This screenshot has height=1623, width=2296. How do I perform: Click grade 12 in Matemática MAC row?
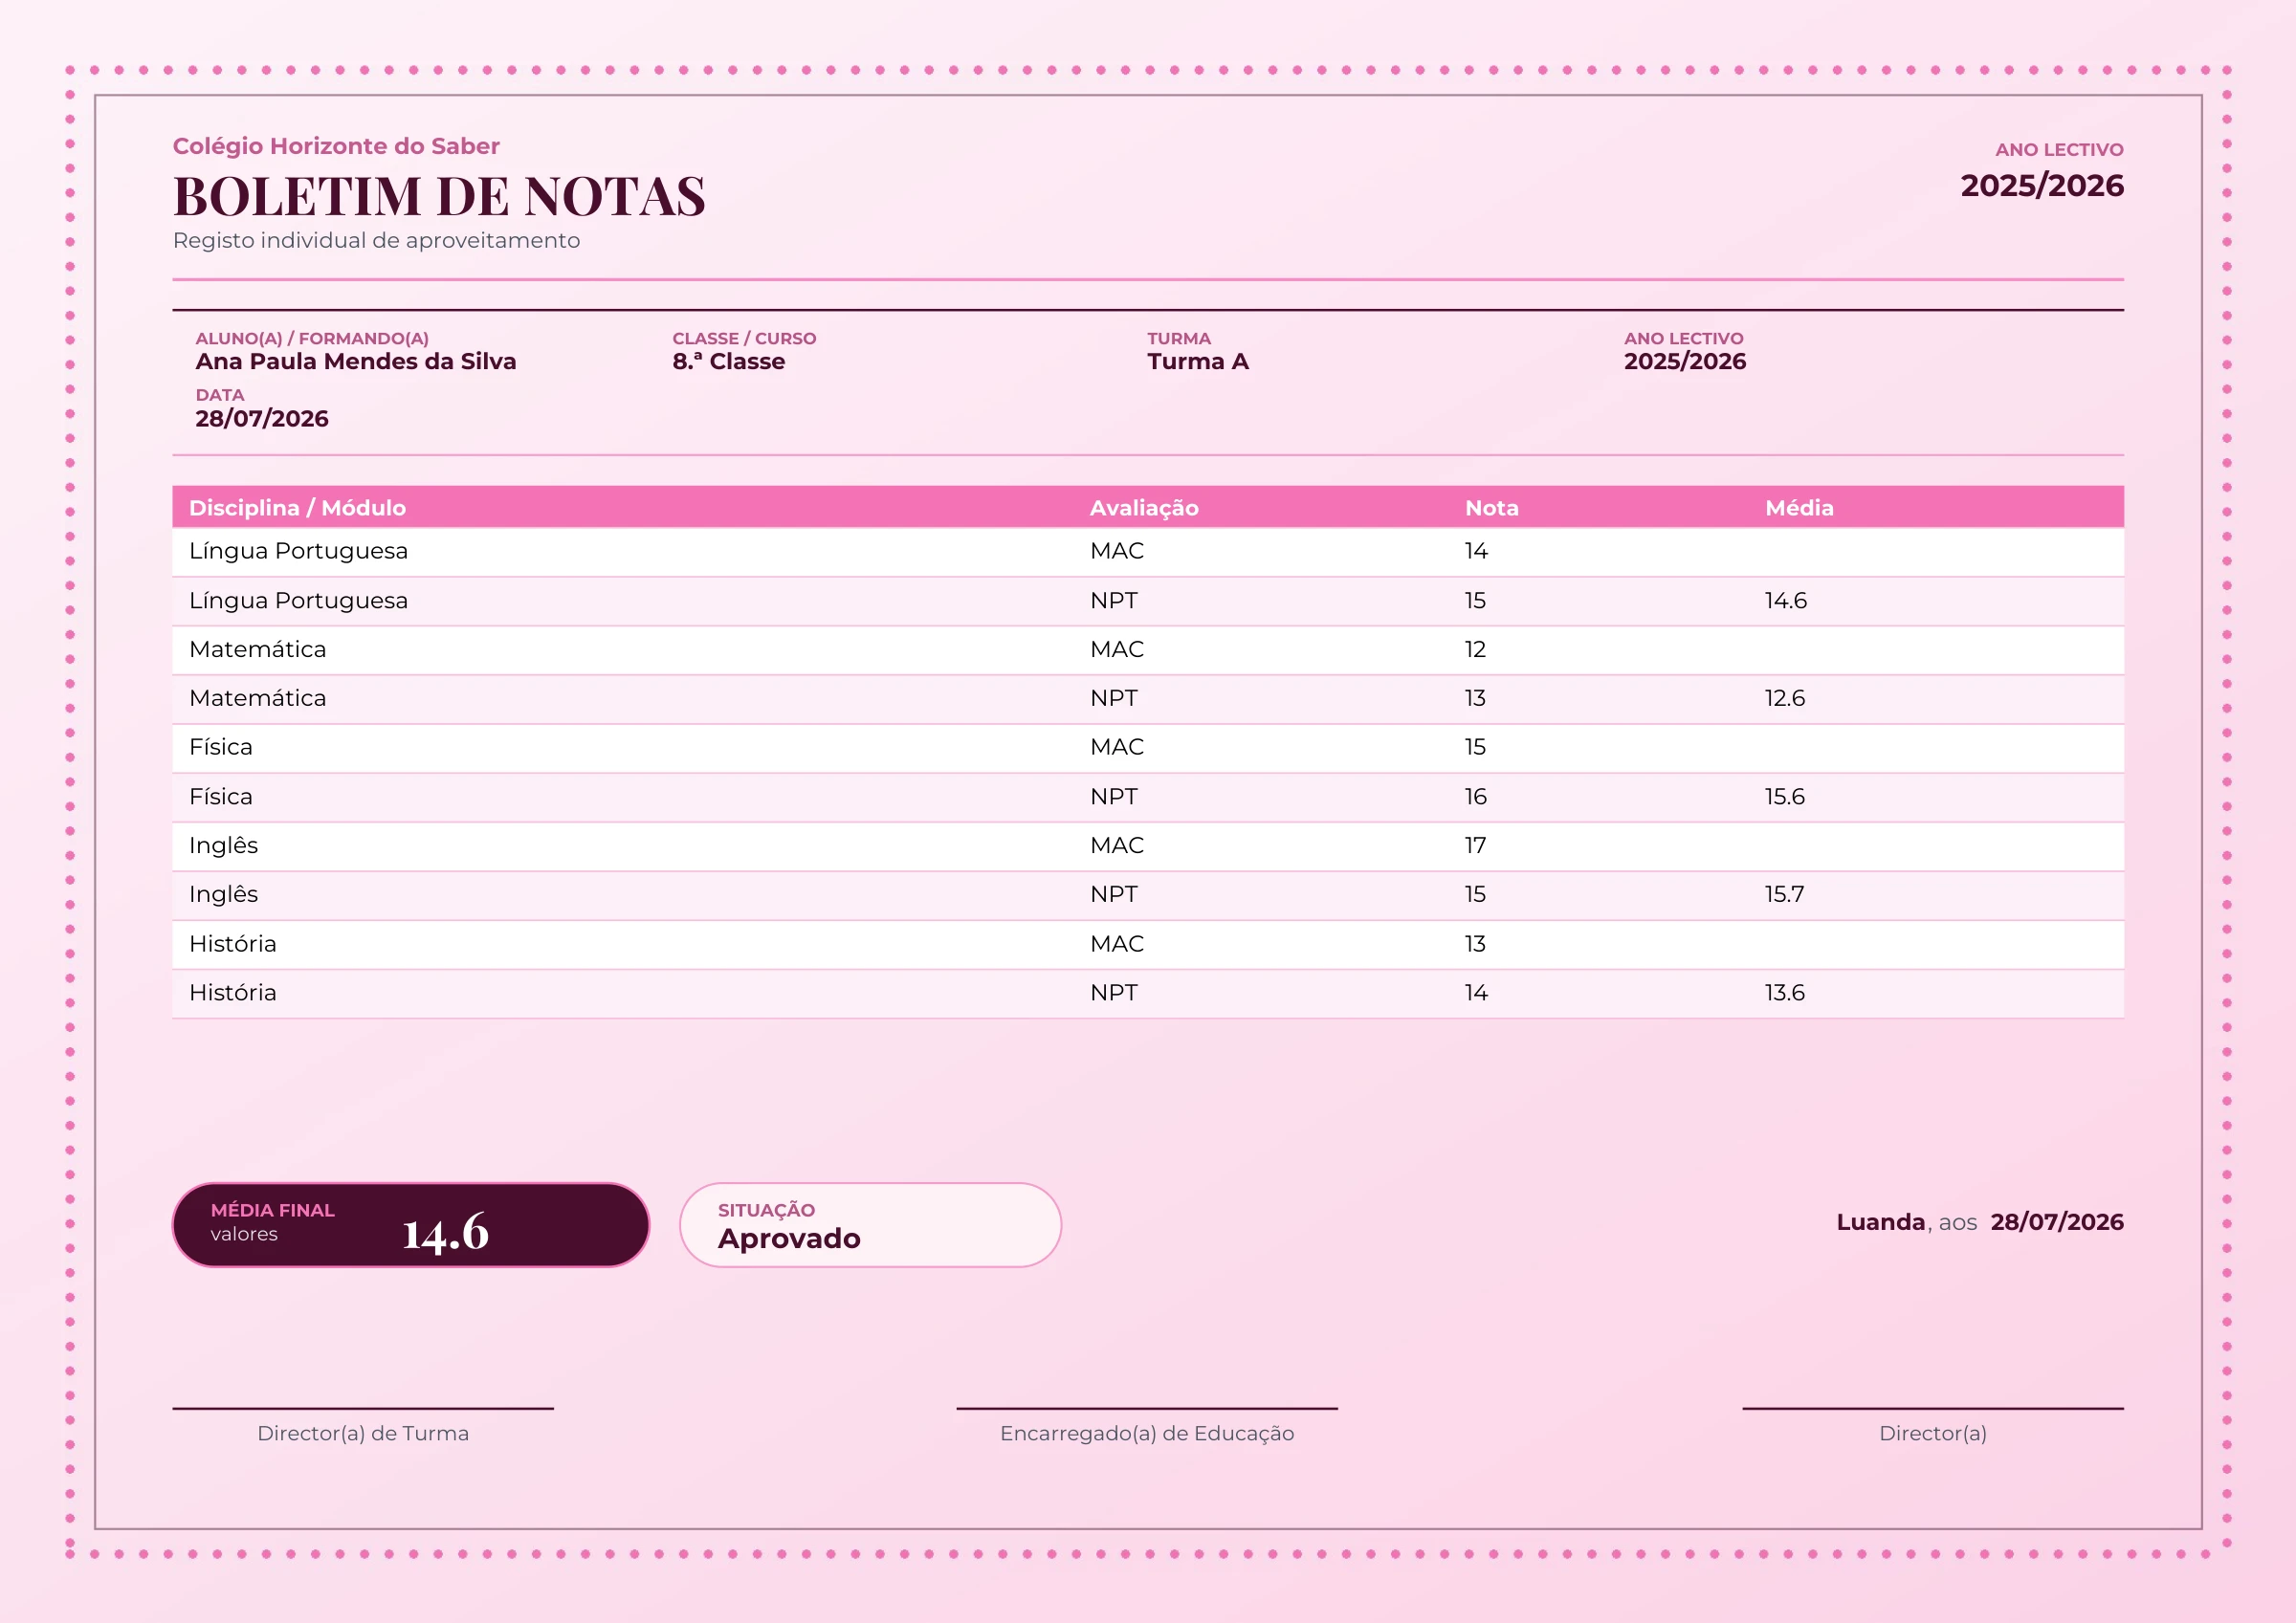[x=1475, y=650]
